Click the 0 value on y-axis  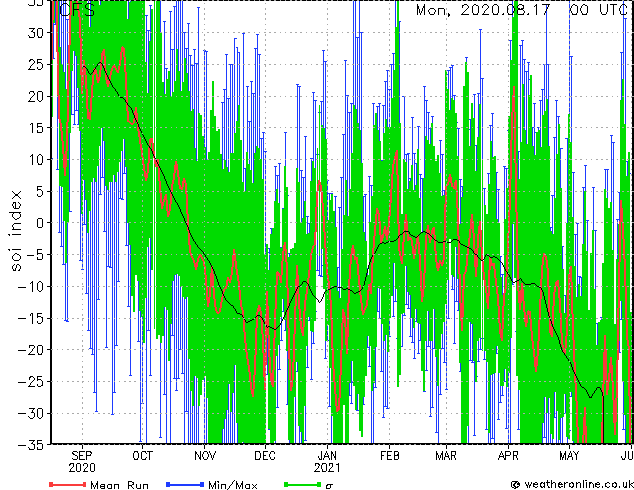(39, 223)
